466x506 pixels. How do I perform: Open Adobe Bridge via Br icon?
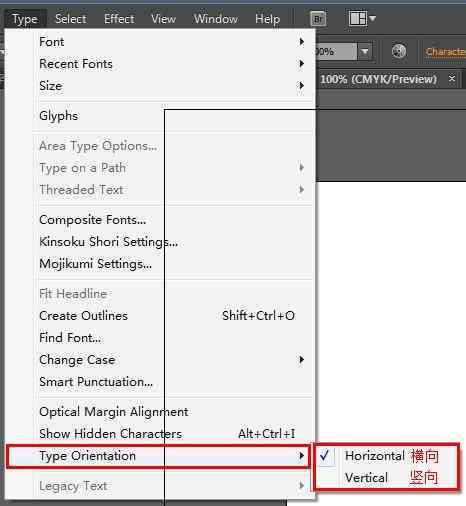point(318,19)
